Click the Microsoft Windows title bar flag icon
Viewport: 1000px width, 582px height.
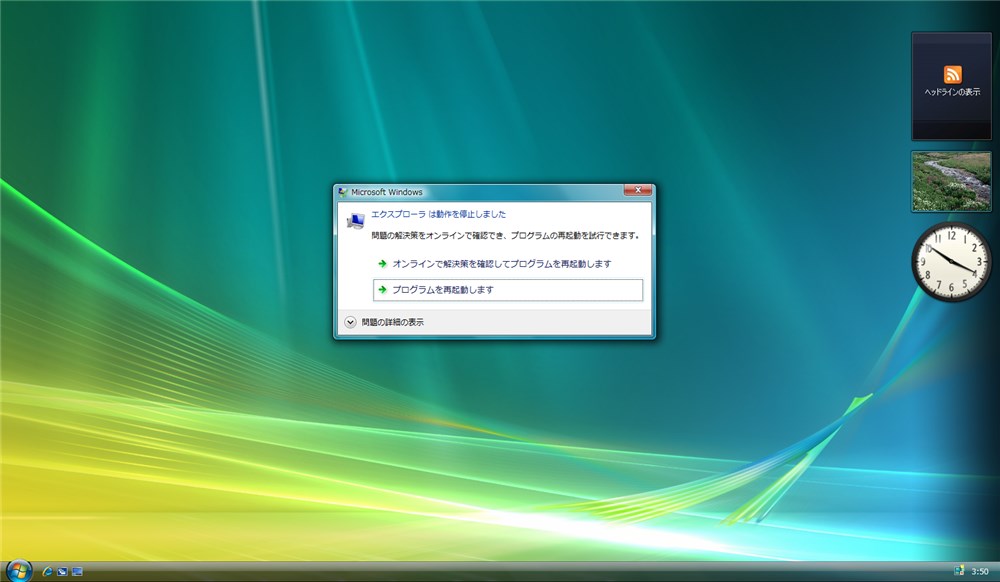click(x=342, y=192)
